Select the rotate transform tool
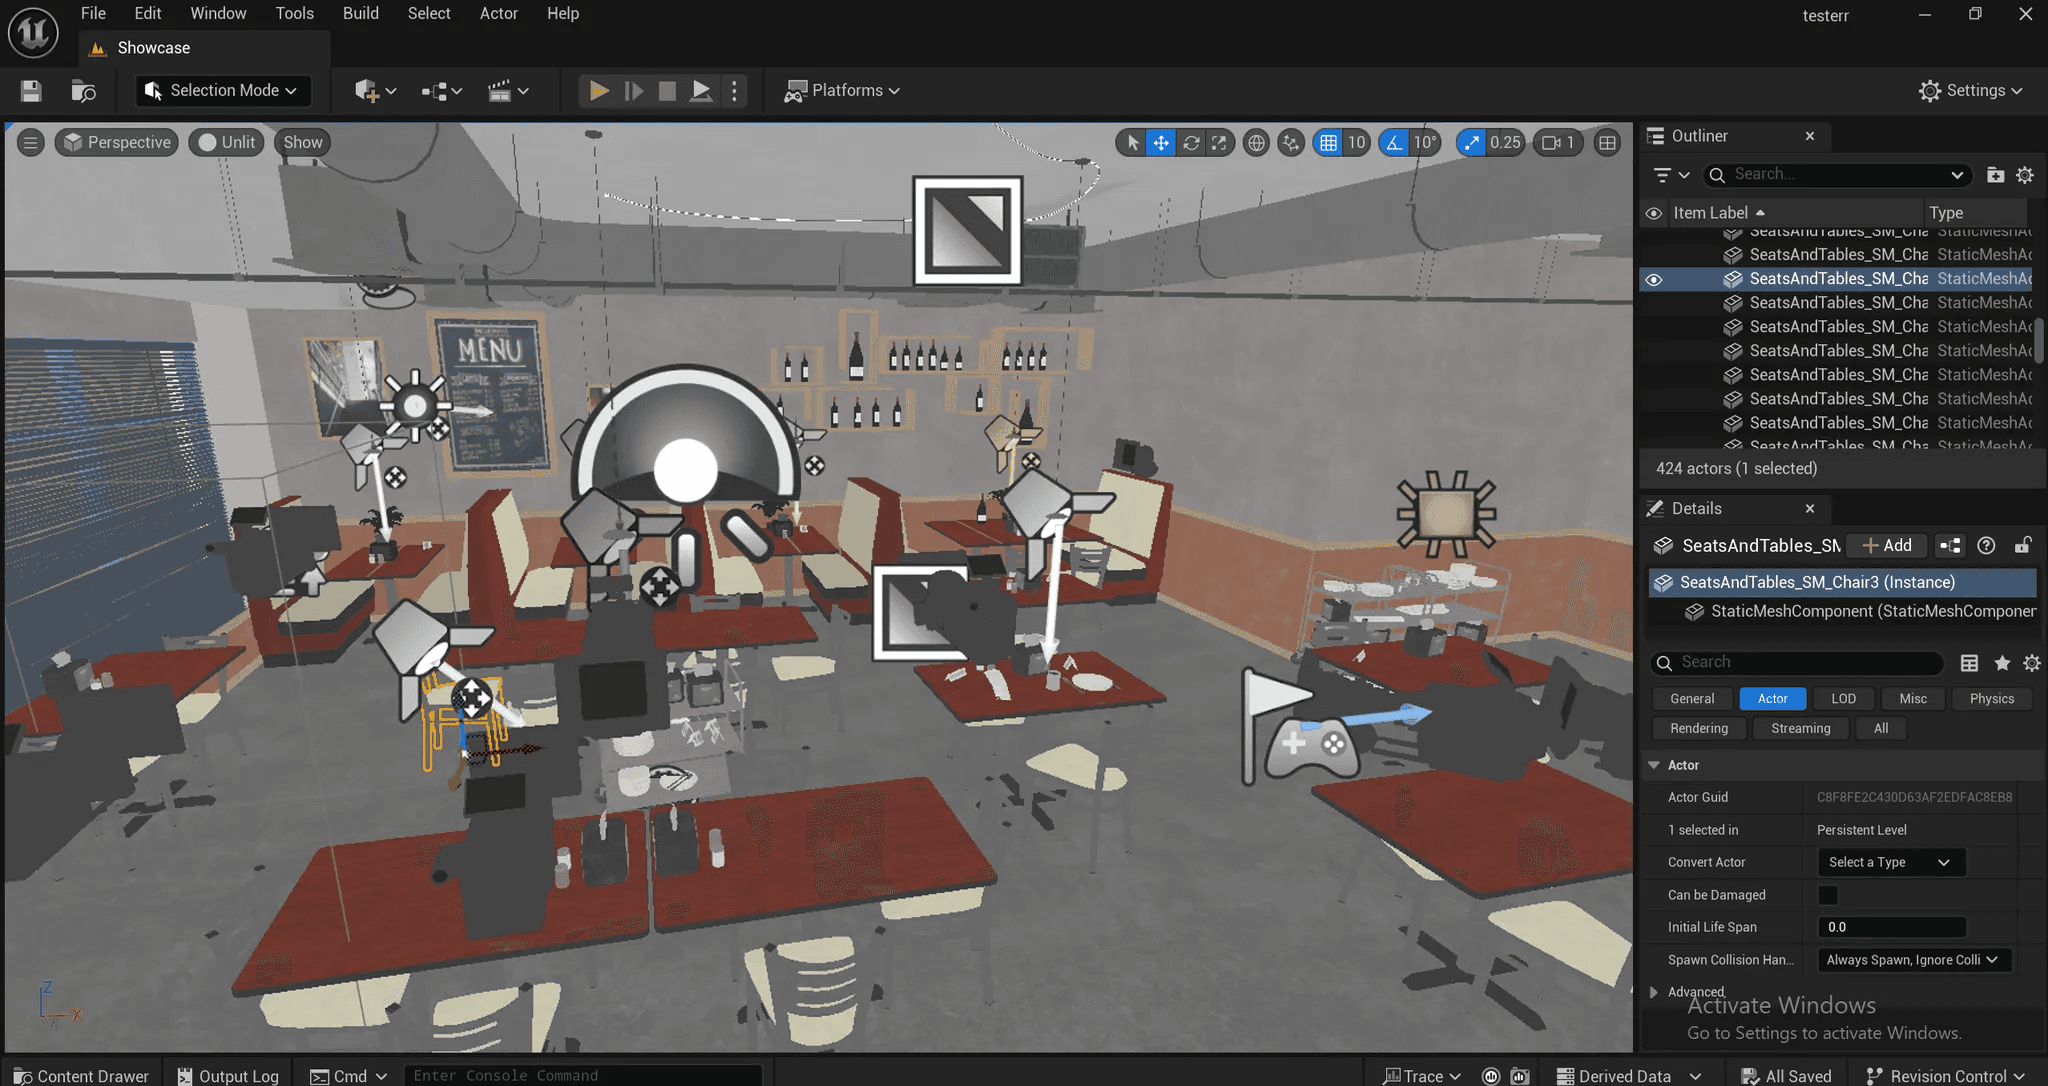The width and height of the screenshot is (2048, 1086). click(x=1191, y=143)
